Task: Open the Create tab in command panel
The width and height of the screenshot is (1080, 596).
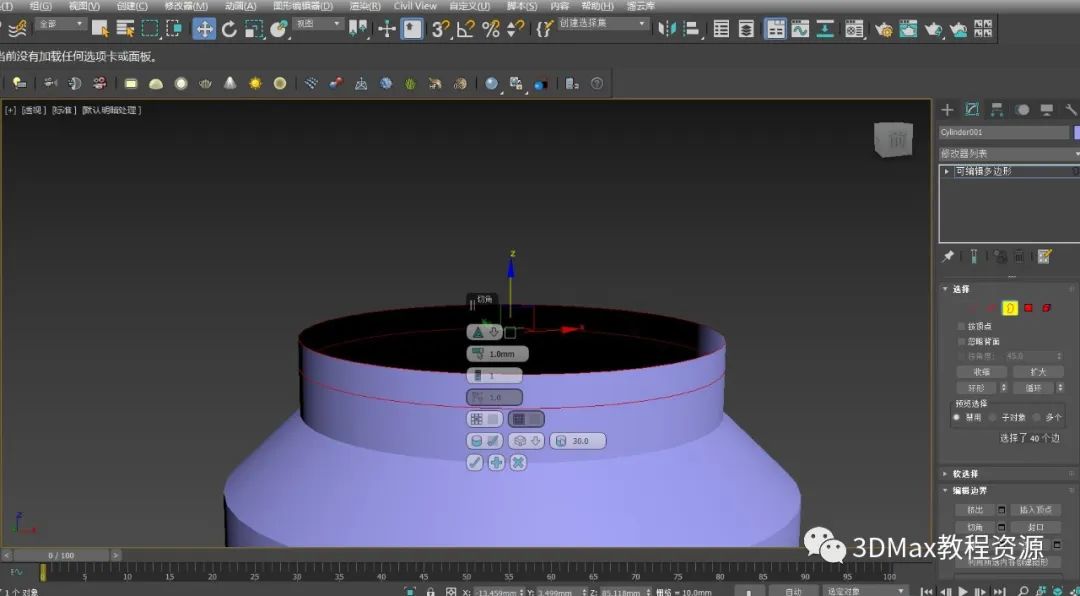Action: click(947, 109)
